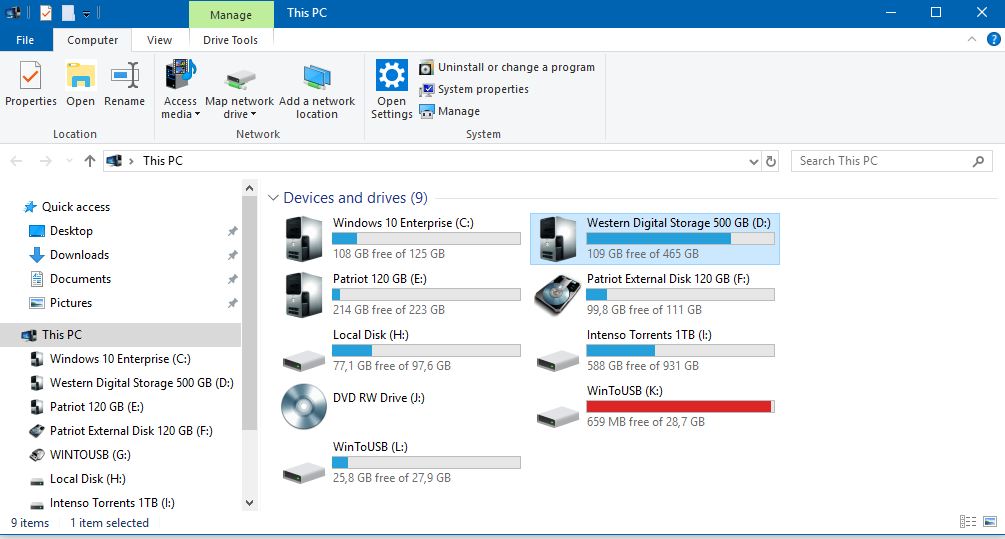Click System properties

coord(474,89)
